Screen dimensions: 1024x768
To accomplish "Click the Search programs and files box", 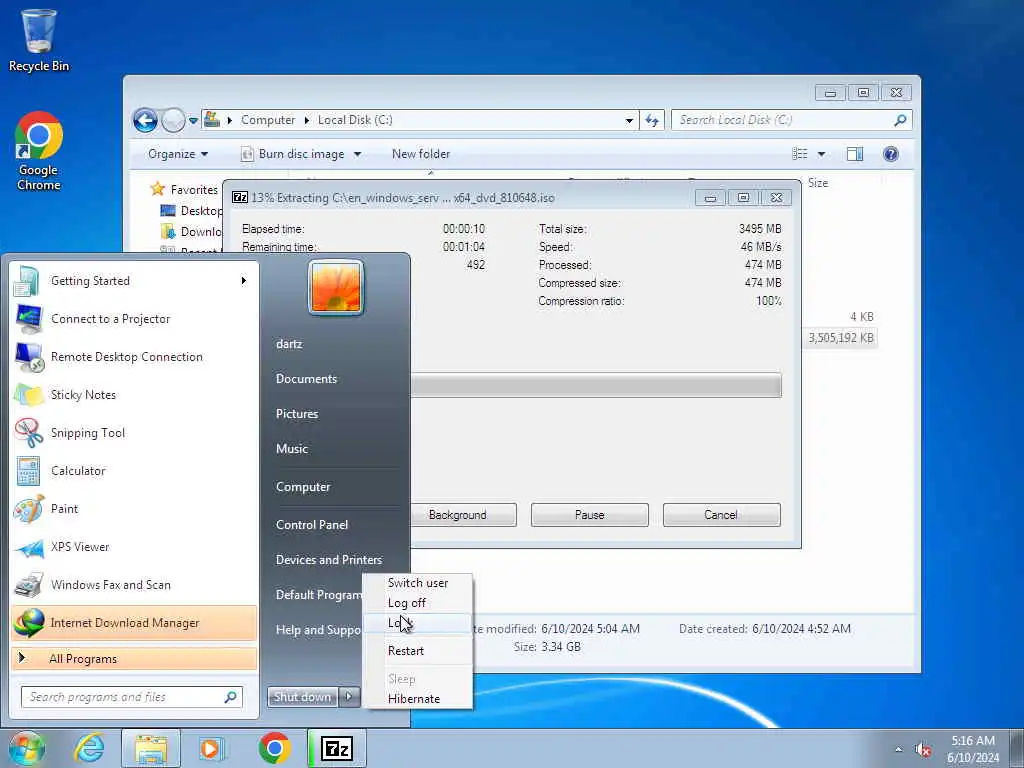I will click(x=131, y=697).
